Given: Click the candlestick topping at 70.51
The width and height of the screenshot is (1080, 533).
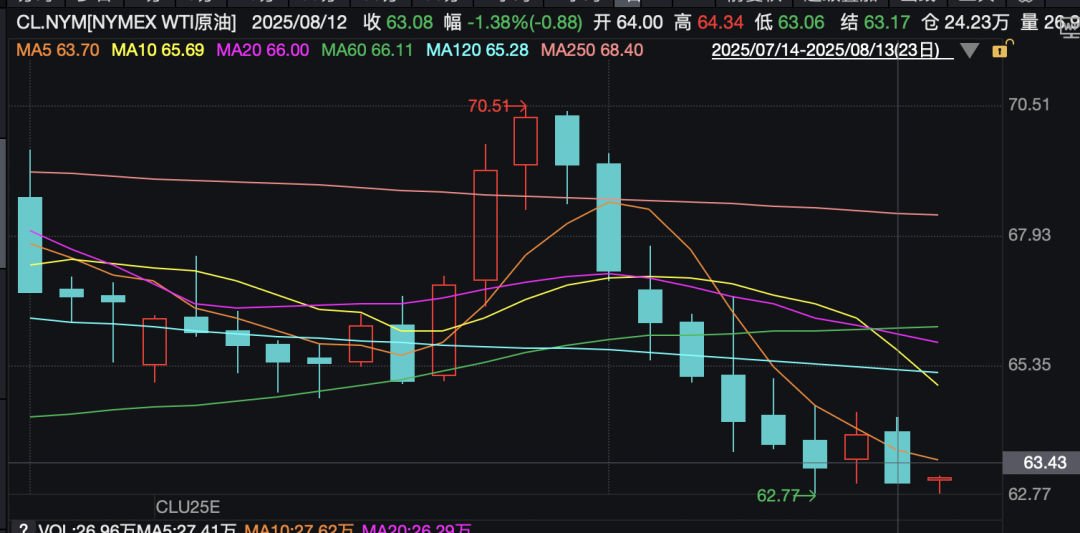Looking at the screenshot, I should 526,141.
